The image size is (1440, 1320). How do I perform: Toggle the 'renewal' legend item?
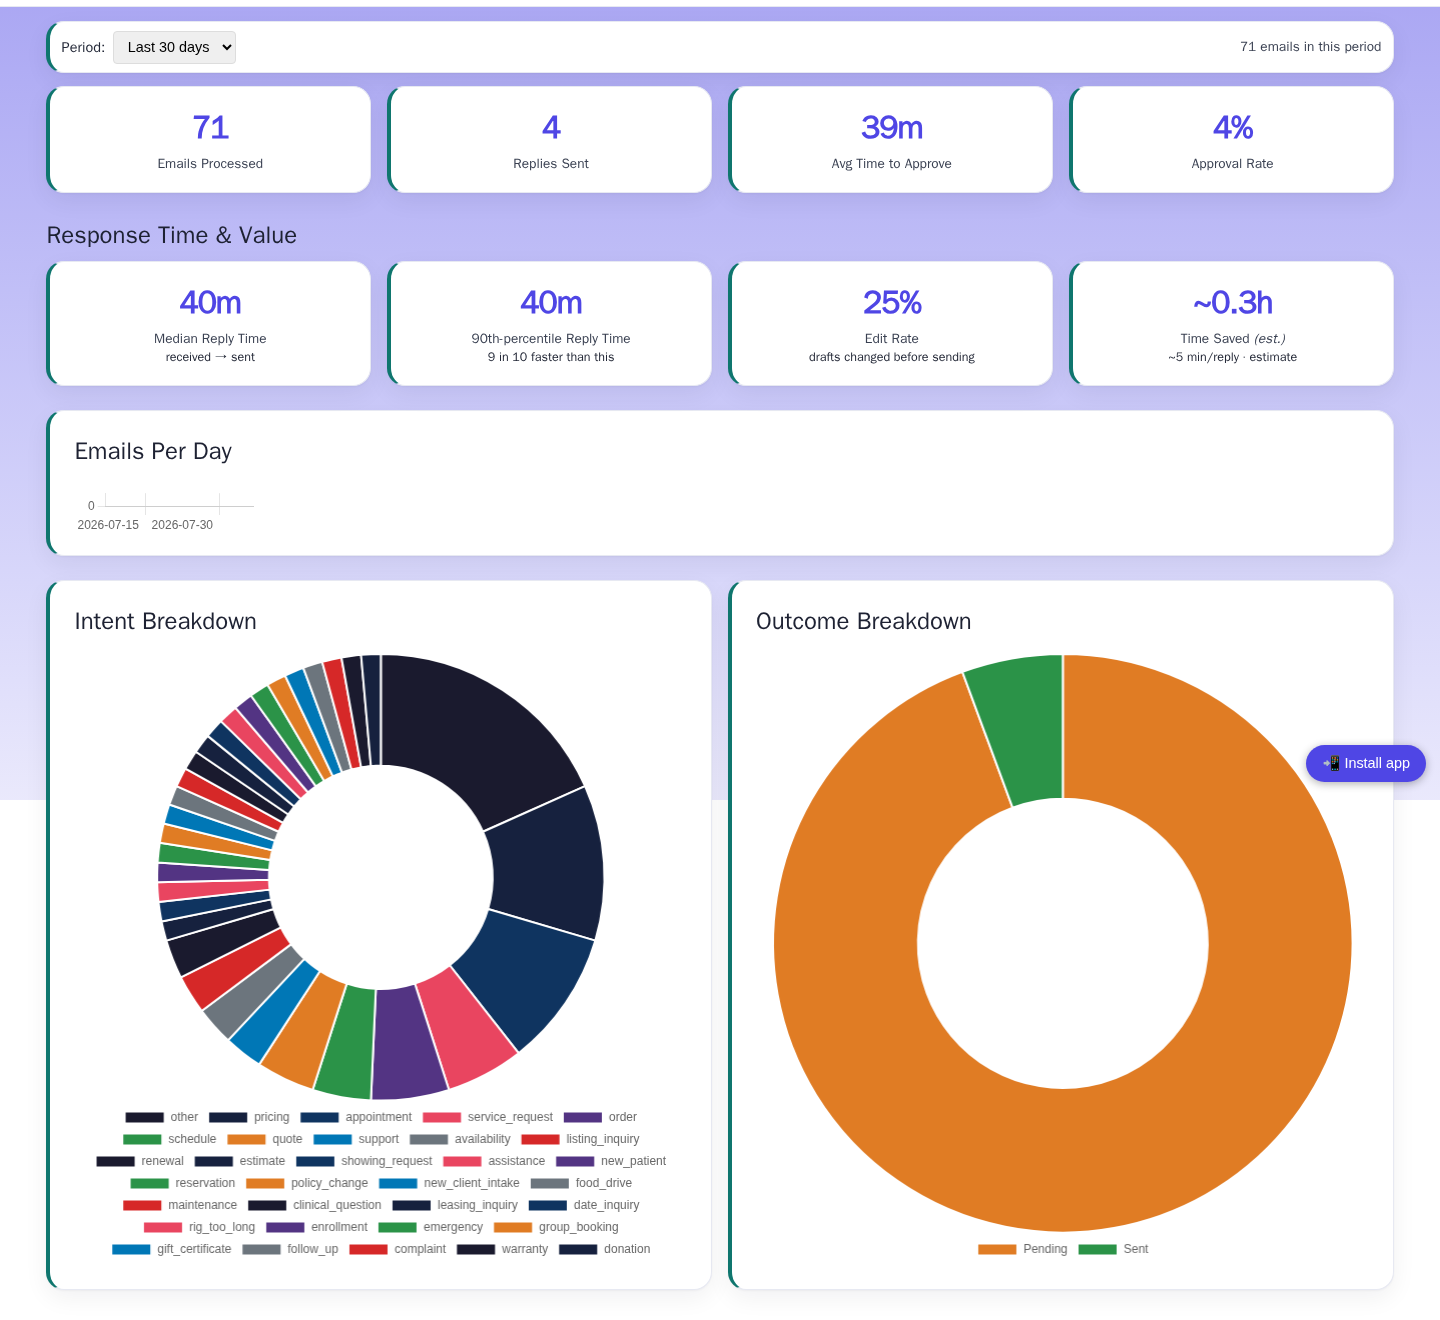point(140,1161)
